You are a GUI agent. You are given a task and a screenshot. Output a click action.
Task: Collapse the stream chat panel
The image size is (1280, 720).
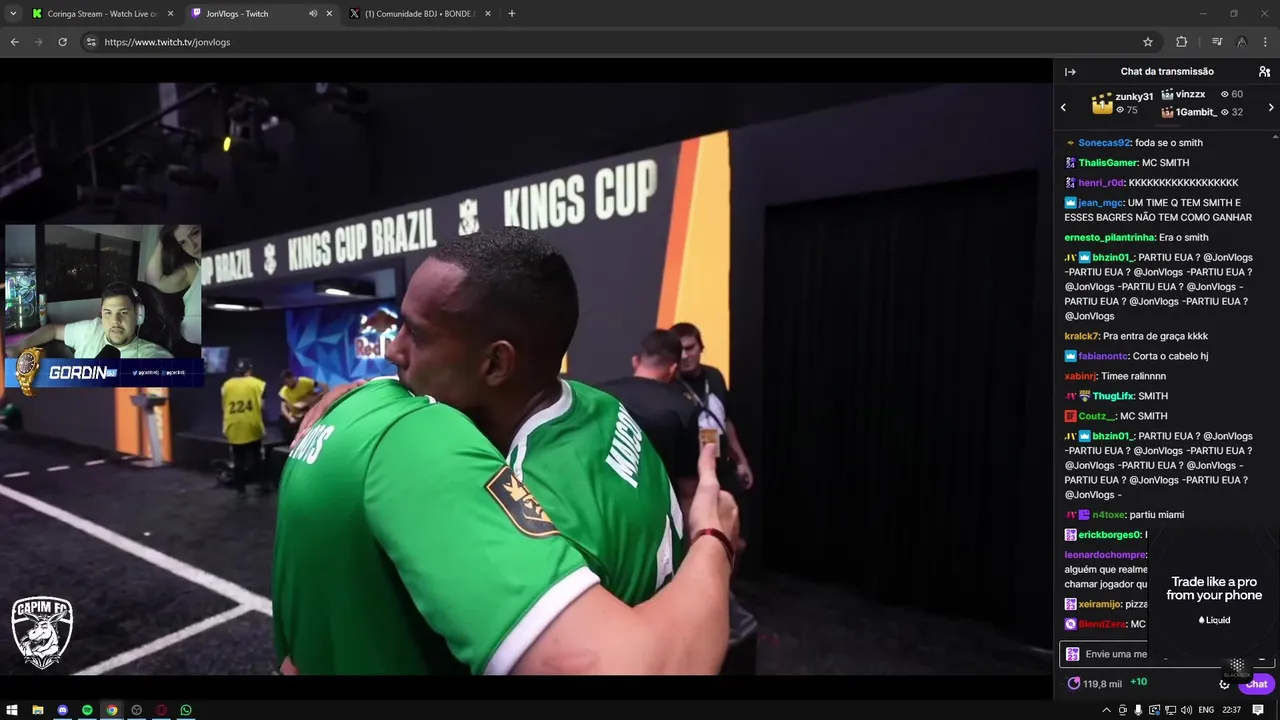point(1070,72)
